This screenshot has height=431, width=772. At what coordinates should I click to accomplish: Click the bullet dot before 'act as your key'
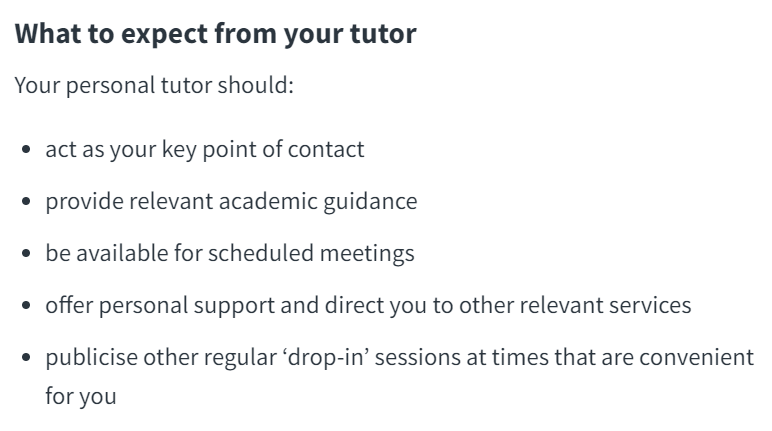(27, 149)
